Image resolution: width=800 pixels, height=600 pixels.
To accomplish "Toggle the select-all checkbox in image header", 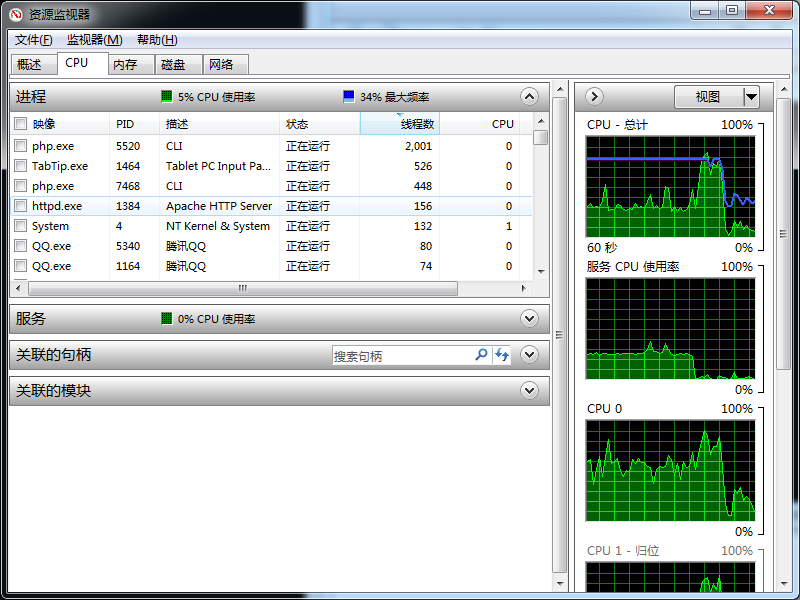I will click(20, 124).
